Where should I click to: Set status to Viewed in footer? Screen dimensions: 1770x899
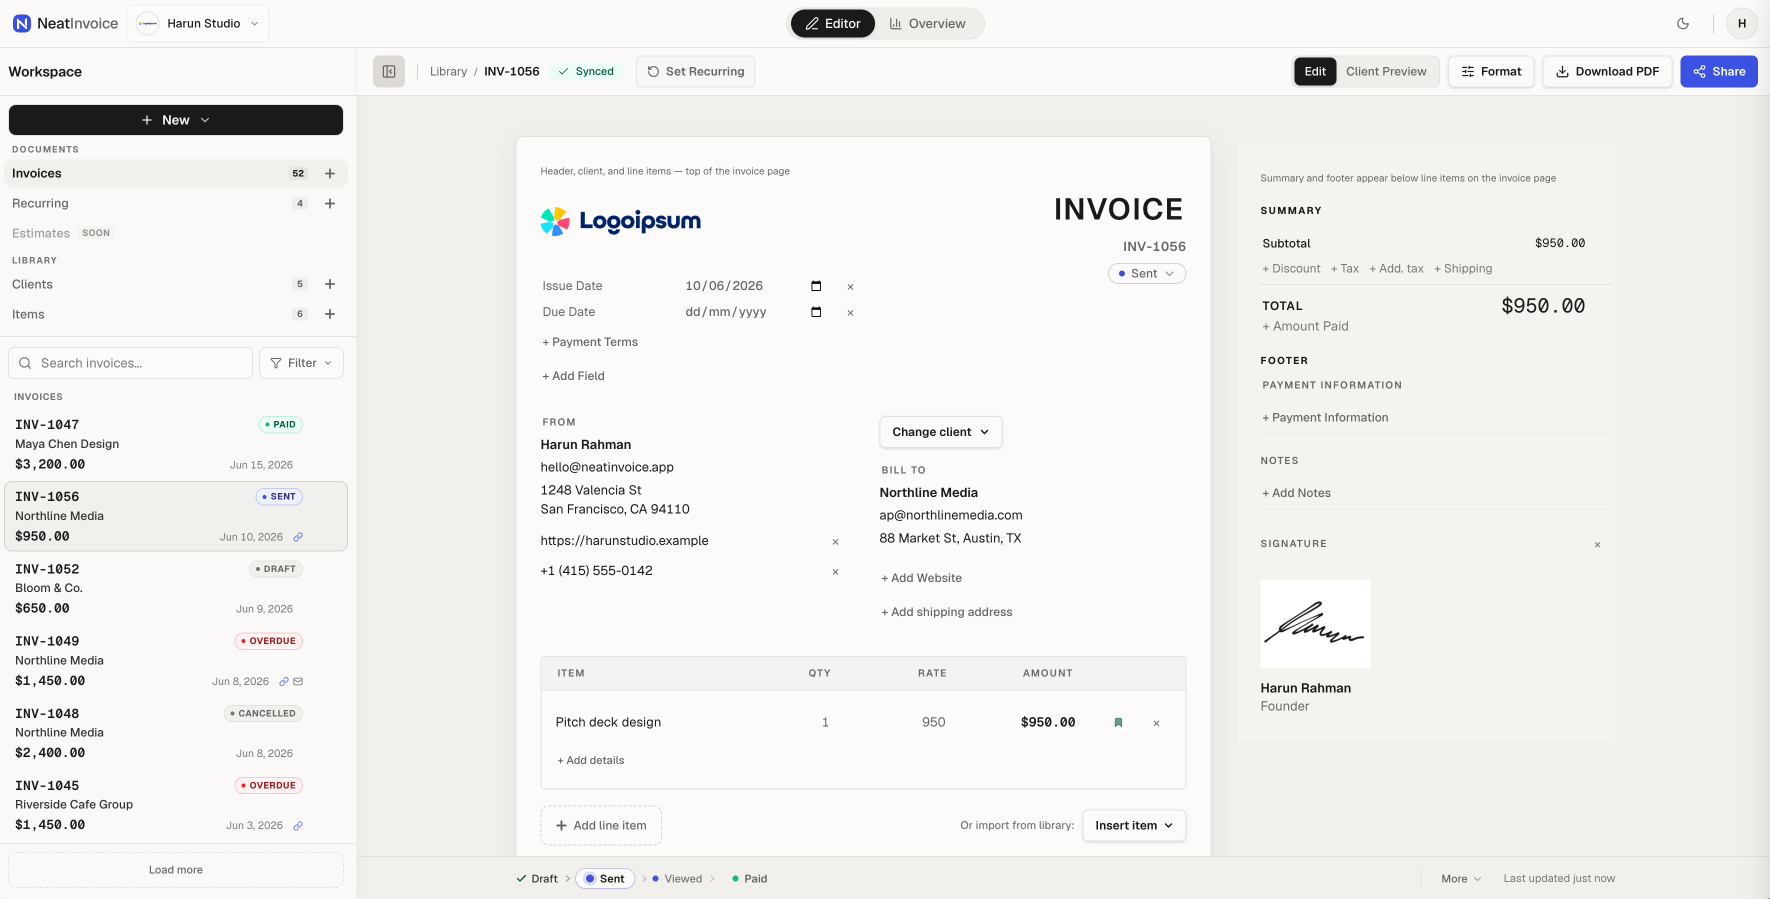tap(677, 879)
